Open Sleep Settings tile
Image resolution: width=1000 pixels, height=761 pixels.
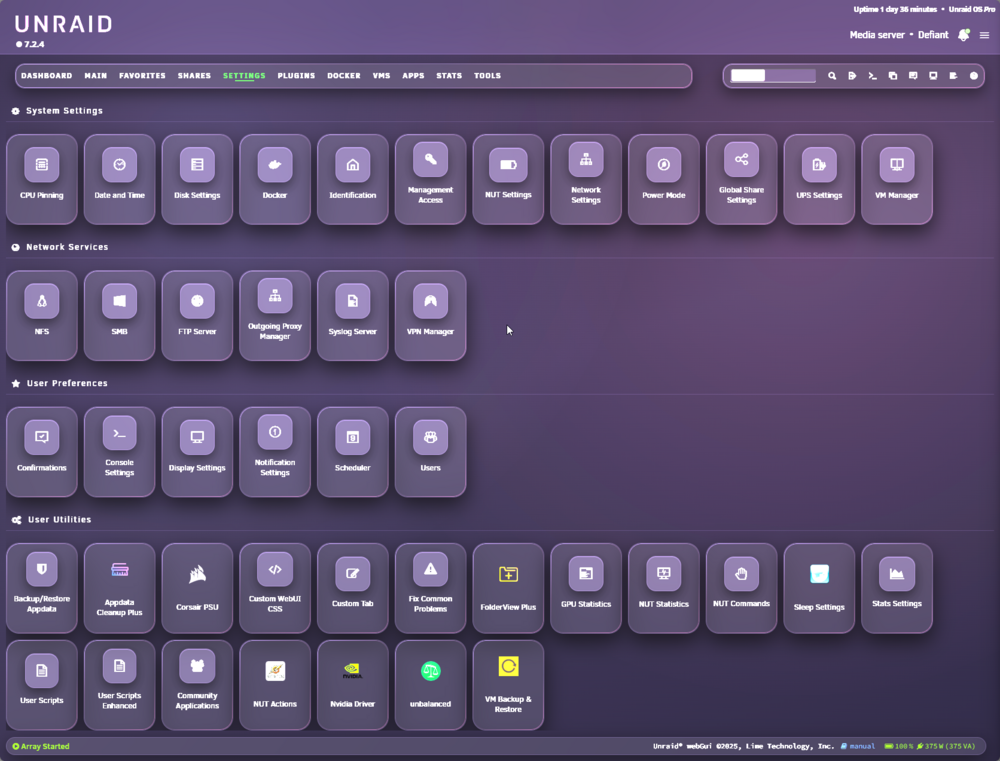pyautogui.click(x=820, y=588)
